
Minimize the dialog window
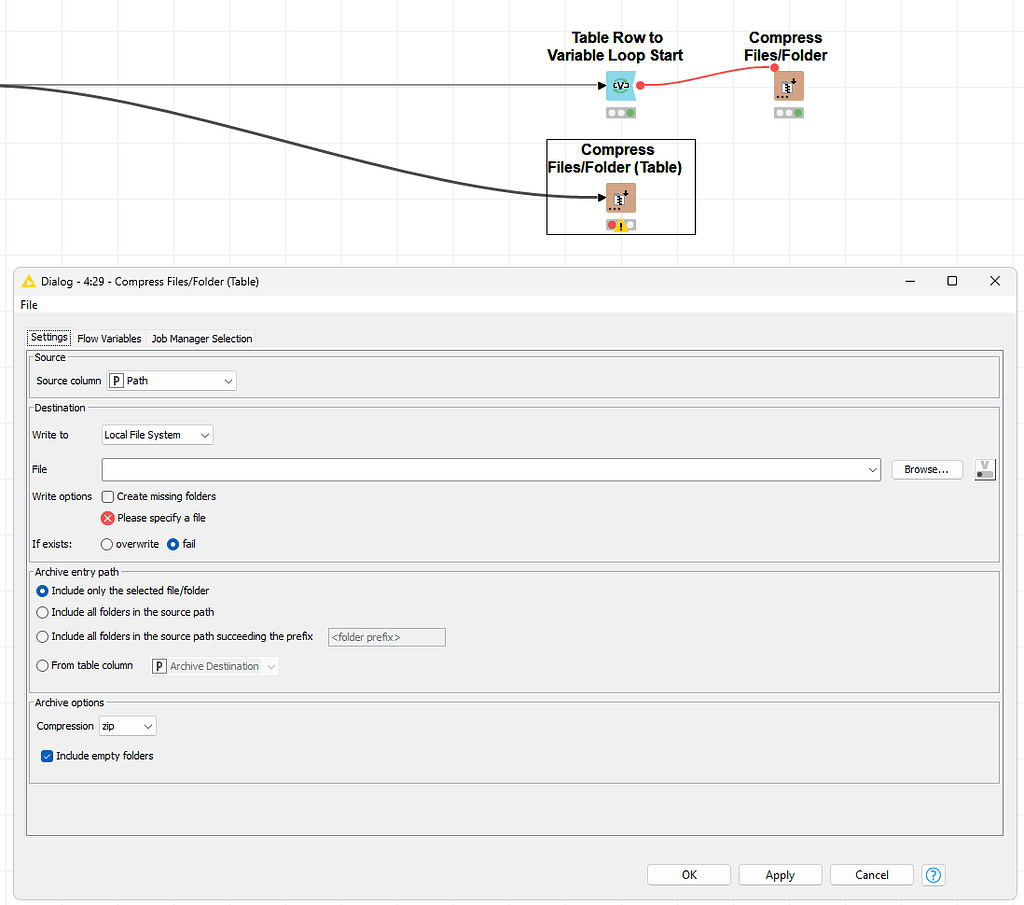pos(910,281)
